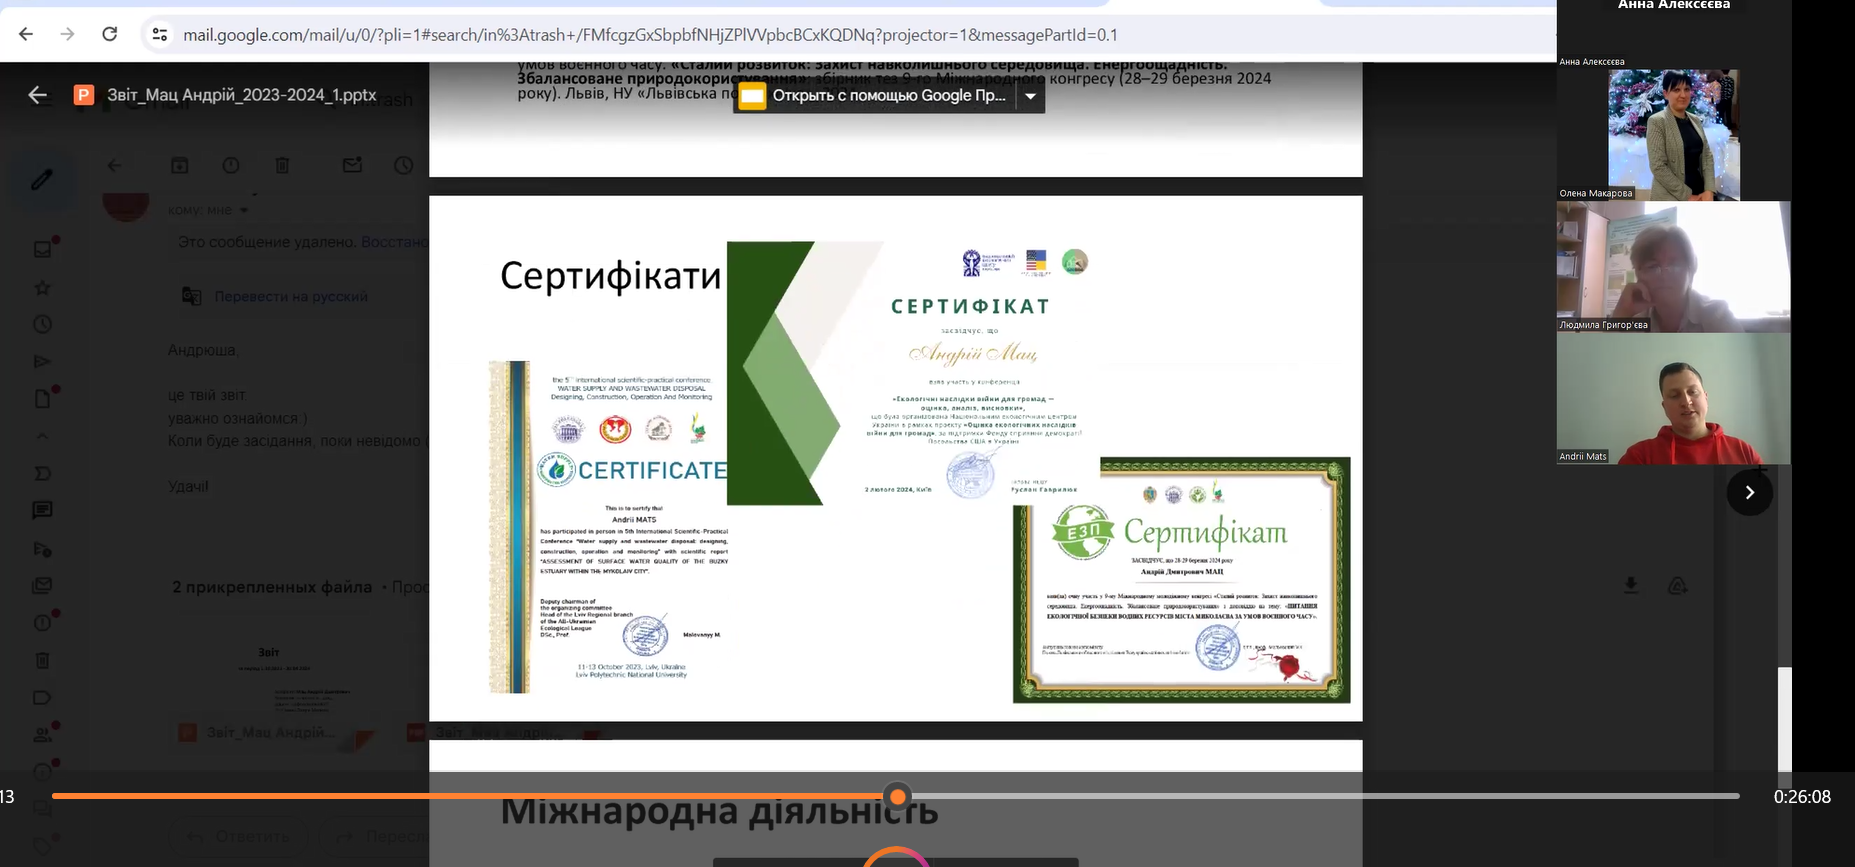Click the Gmail mark-as-unread envelope icon
Screen dimensions: 1855x867
[352, 165]
